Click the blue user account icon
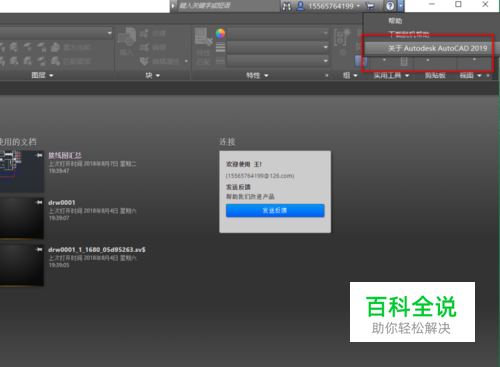Viewport: 500px width, 367px height. tap(300, 6)
